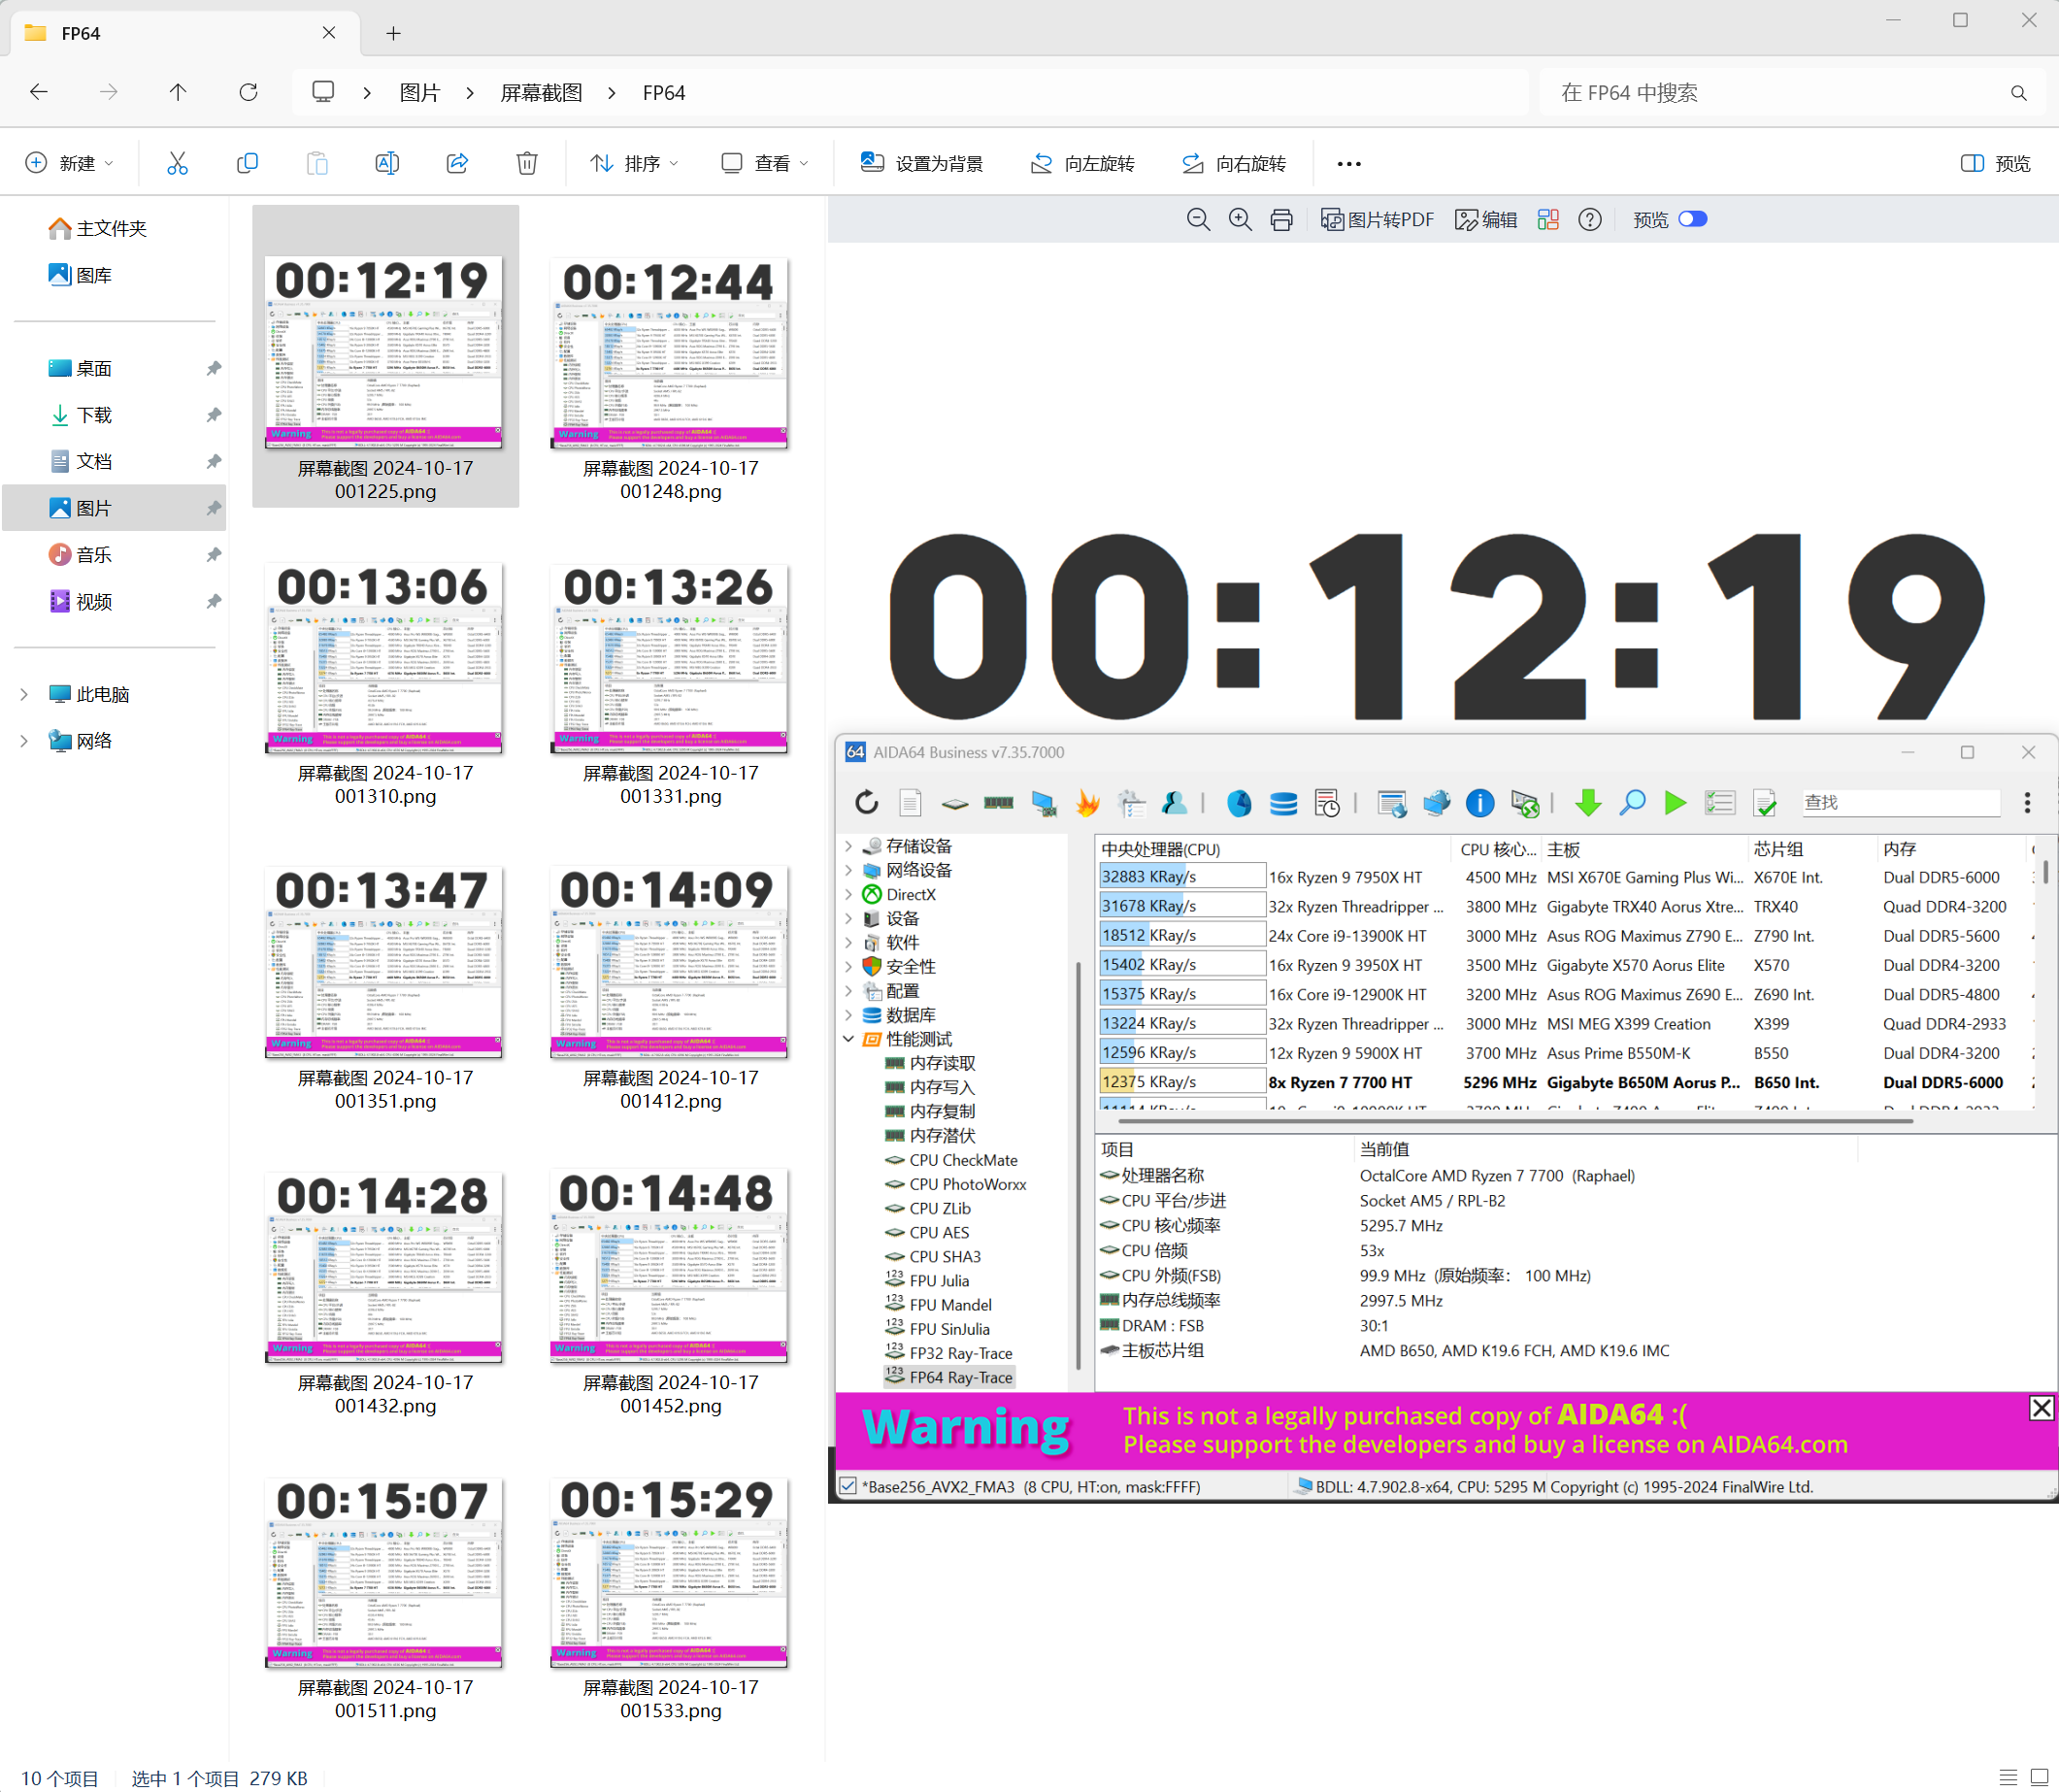
Task: Switch to large icons view in status bar
Action: coord(2039,1777)
